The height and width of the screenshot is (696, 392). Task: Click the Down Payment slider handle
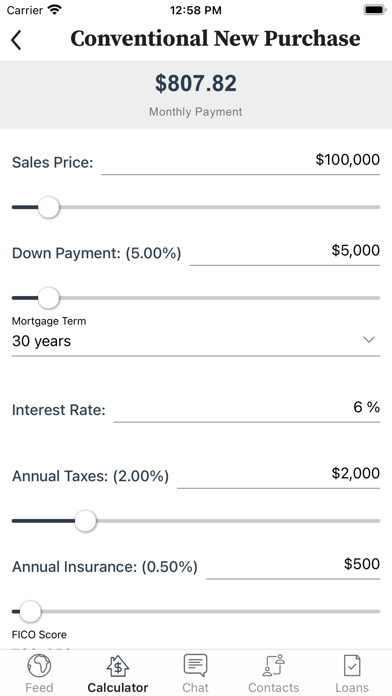[48, 298]
